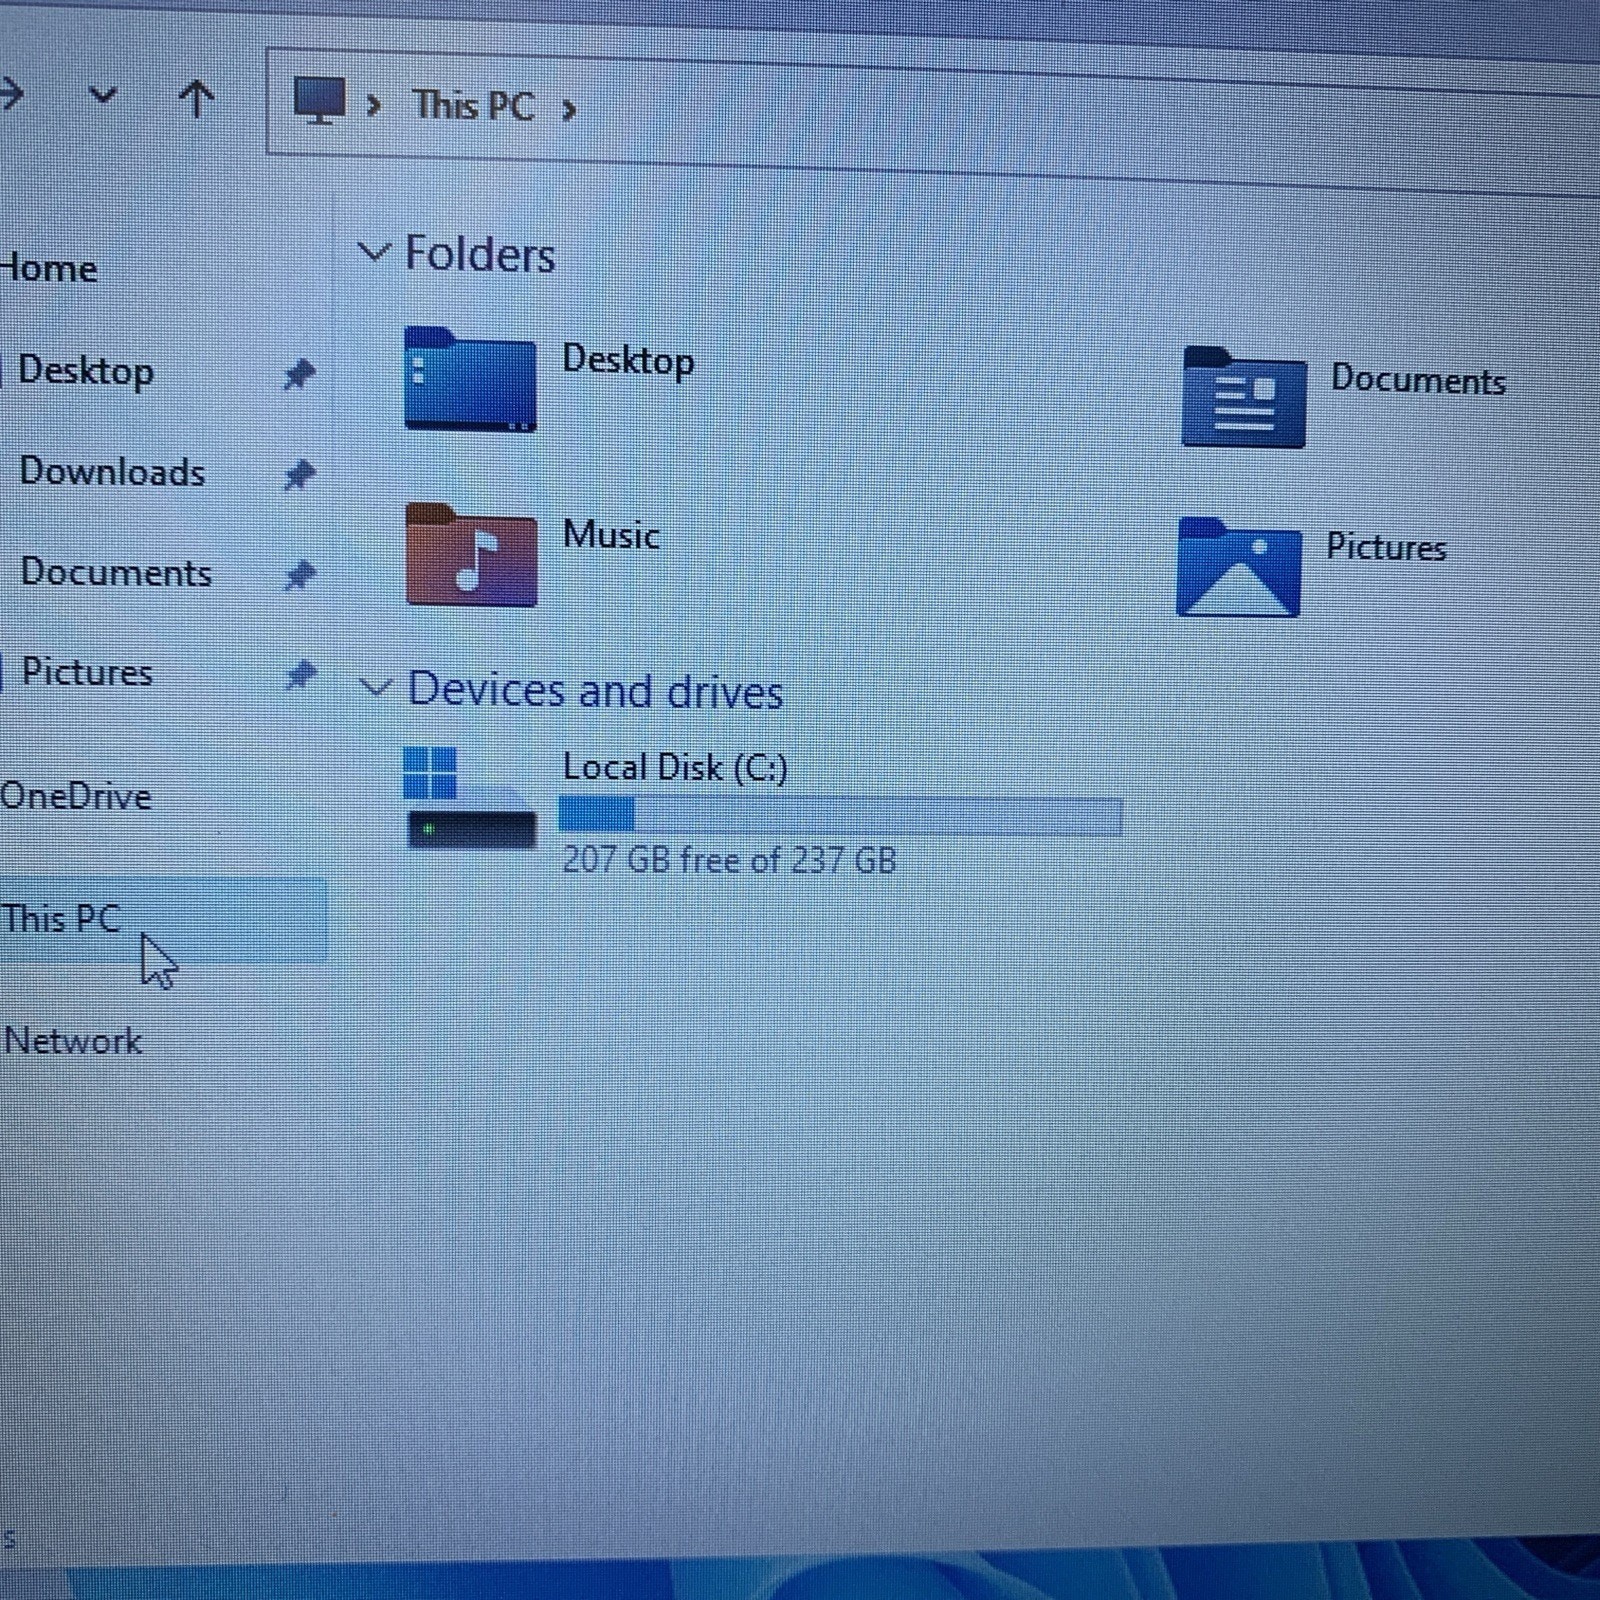Viewport: 1600px width, 1600px height.
Task: Open the Documents folder icon in main pane
Action: pyautogui.click(x=1243, y=397)
